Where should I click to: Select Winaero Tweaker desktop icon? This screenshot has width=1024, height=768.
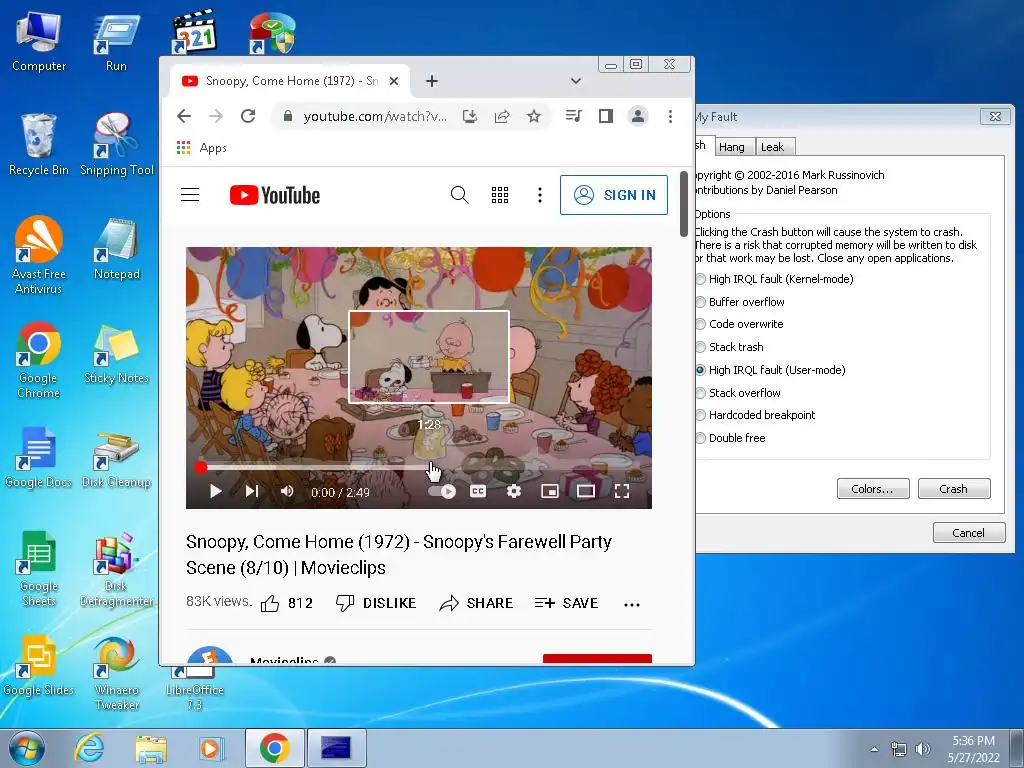116,673
